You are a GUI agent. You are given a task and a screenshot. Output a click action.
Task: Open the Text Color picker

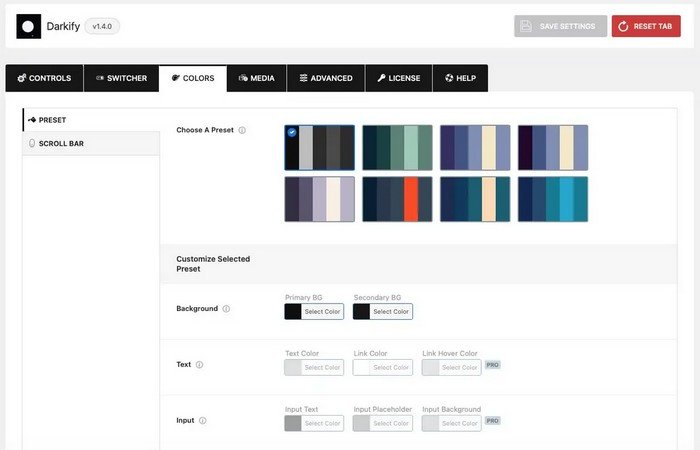click(x=314, y=367)
